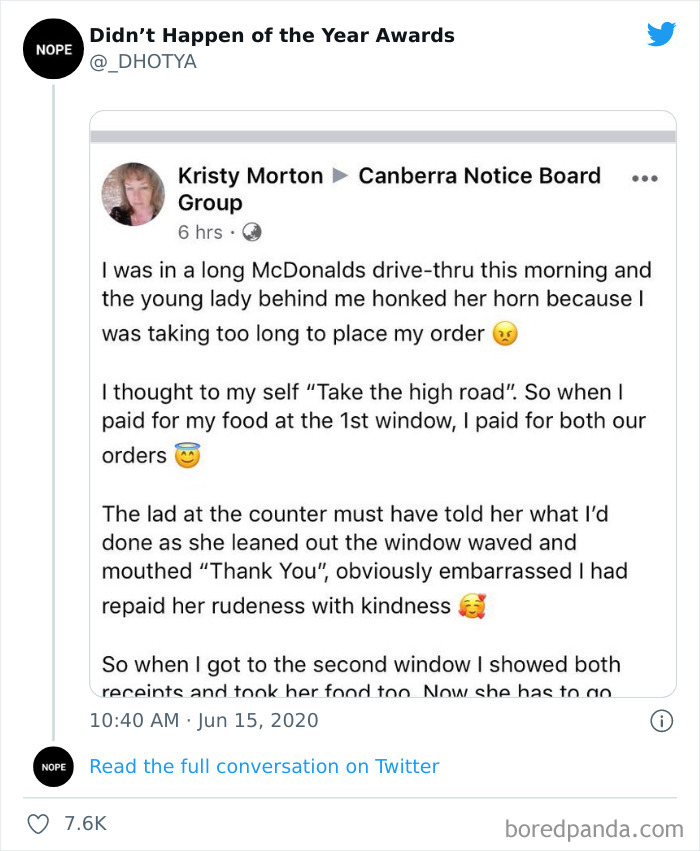Click the globe public-privacy icon

point(251,232)
